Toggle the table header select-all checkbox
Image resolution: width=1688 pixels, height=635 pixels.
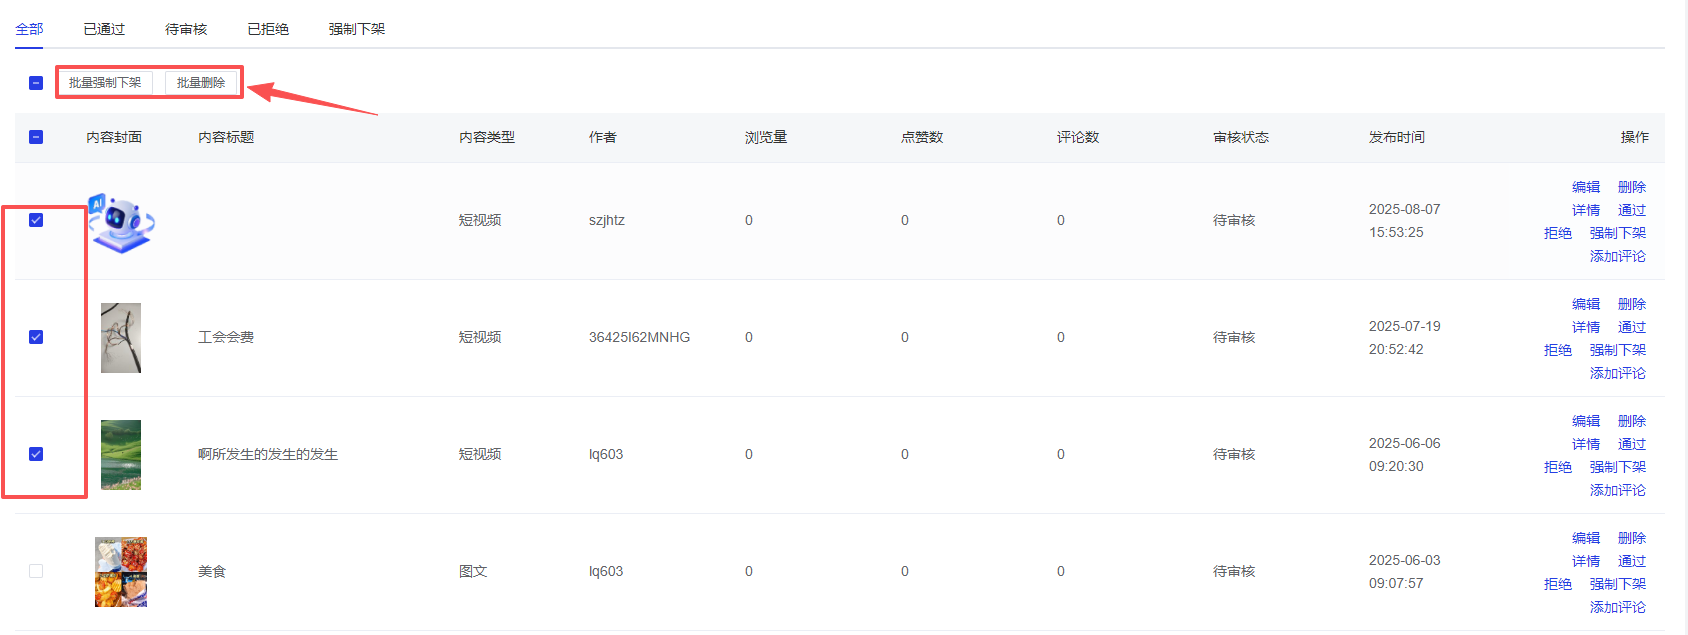[36, 137]
